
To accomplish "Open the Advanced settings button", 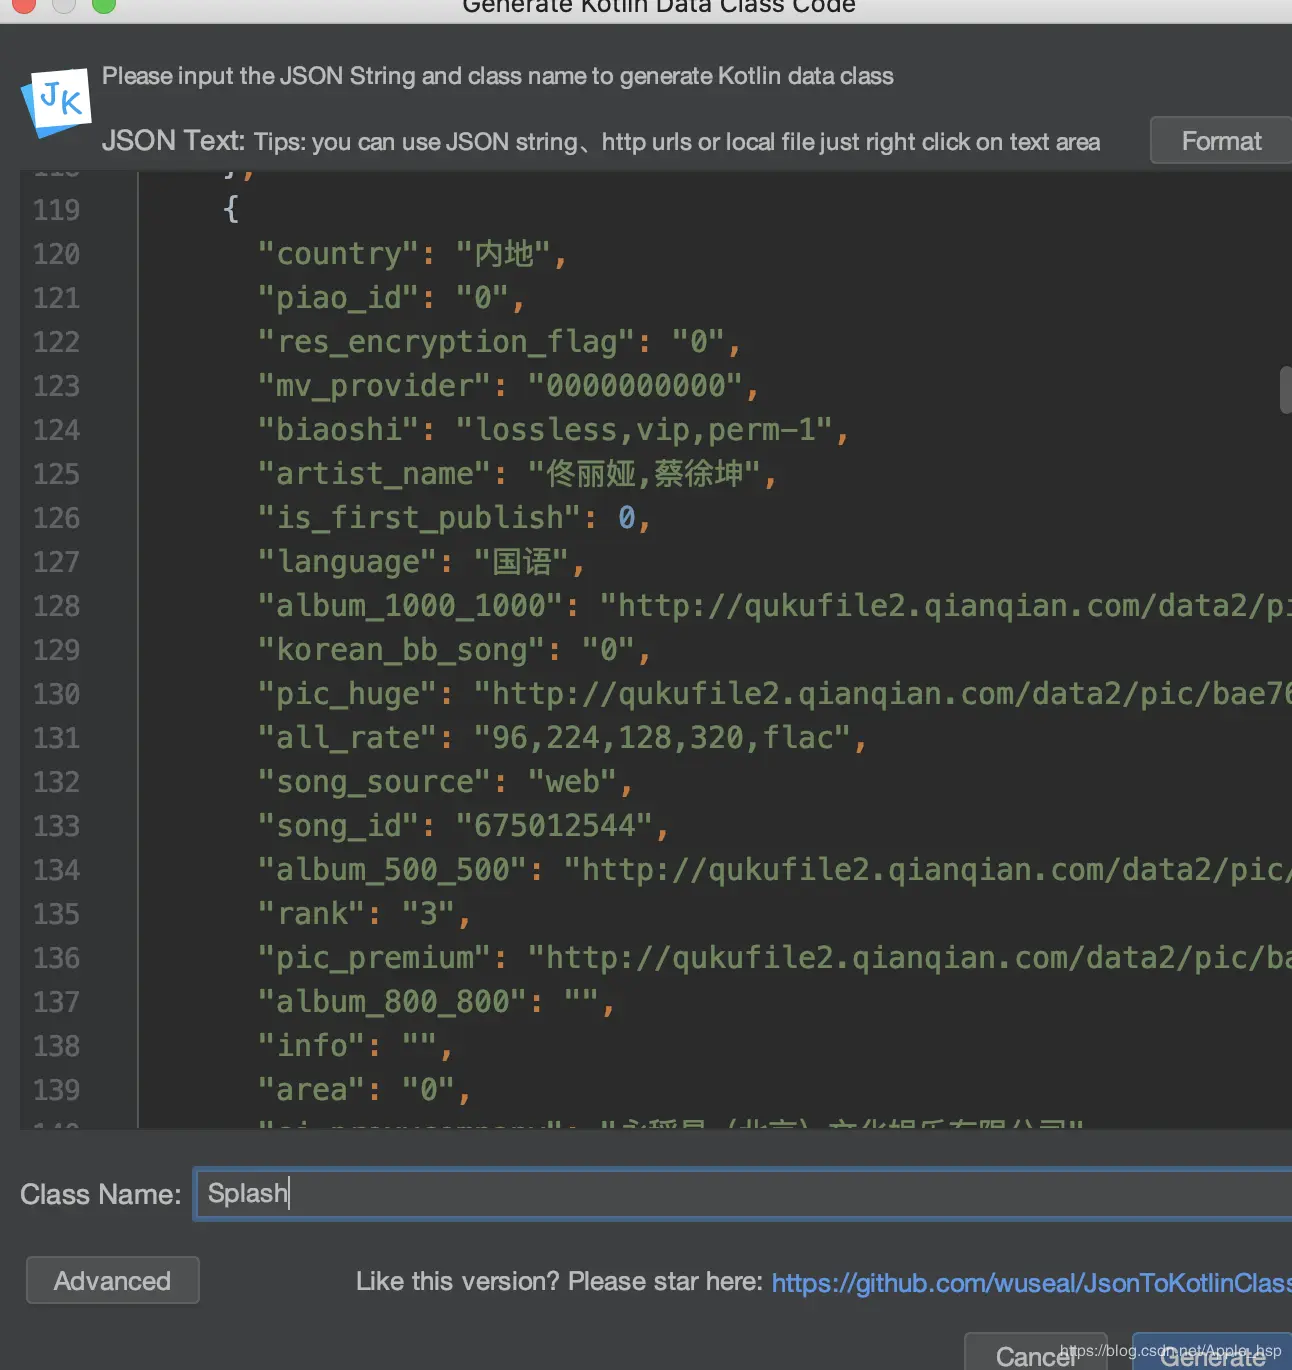I will (x=112, y=1281).
